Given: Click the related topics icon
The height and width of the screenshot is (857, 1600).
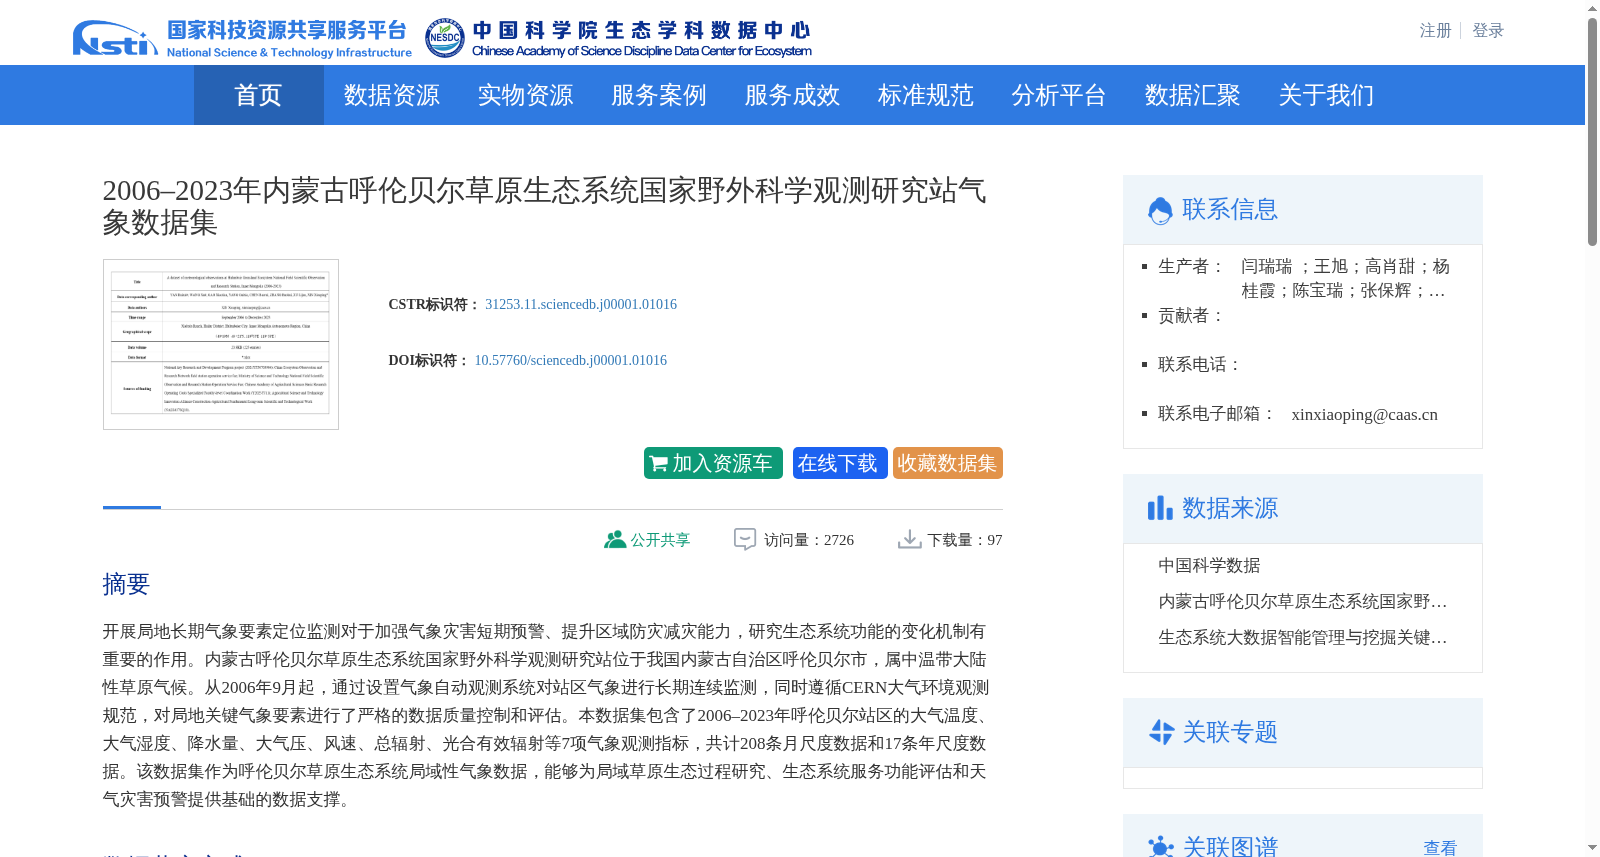Looking at the screenshot, I should pos(1161,732).
